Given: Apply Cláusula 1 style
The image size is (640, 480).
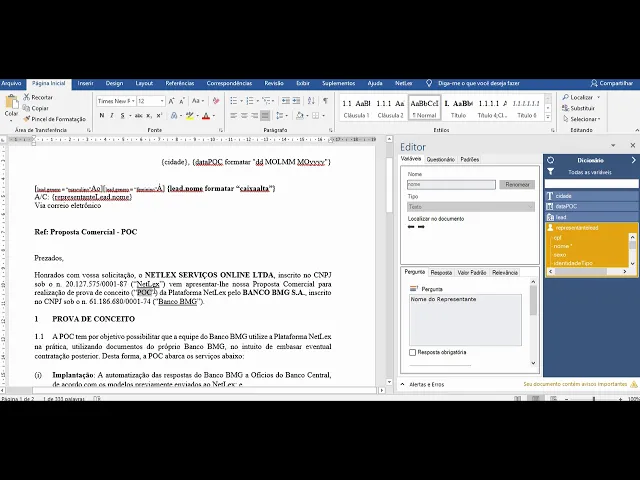Looking at the screenshot, I should click(356, 108).
